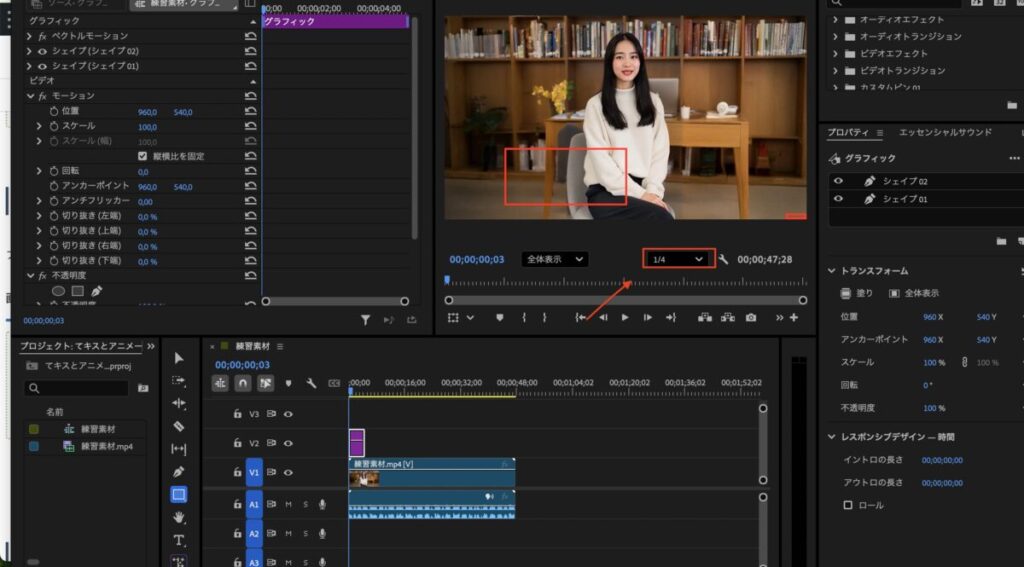Image resolution: width=1024 pixels, height=567 pixels.
Task: Hide シェイプ 02 layer in Properties panel
Action: click(839, 181)
